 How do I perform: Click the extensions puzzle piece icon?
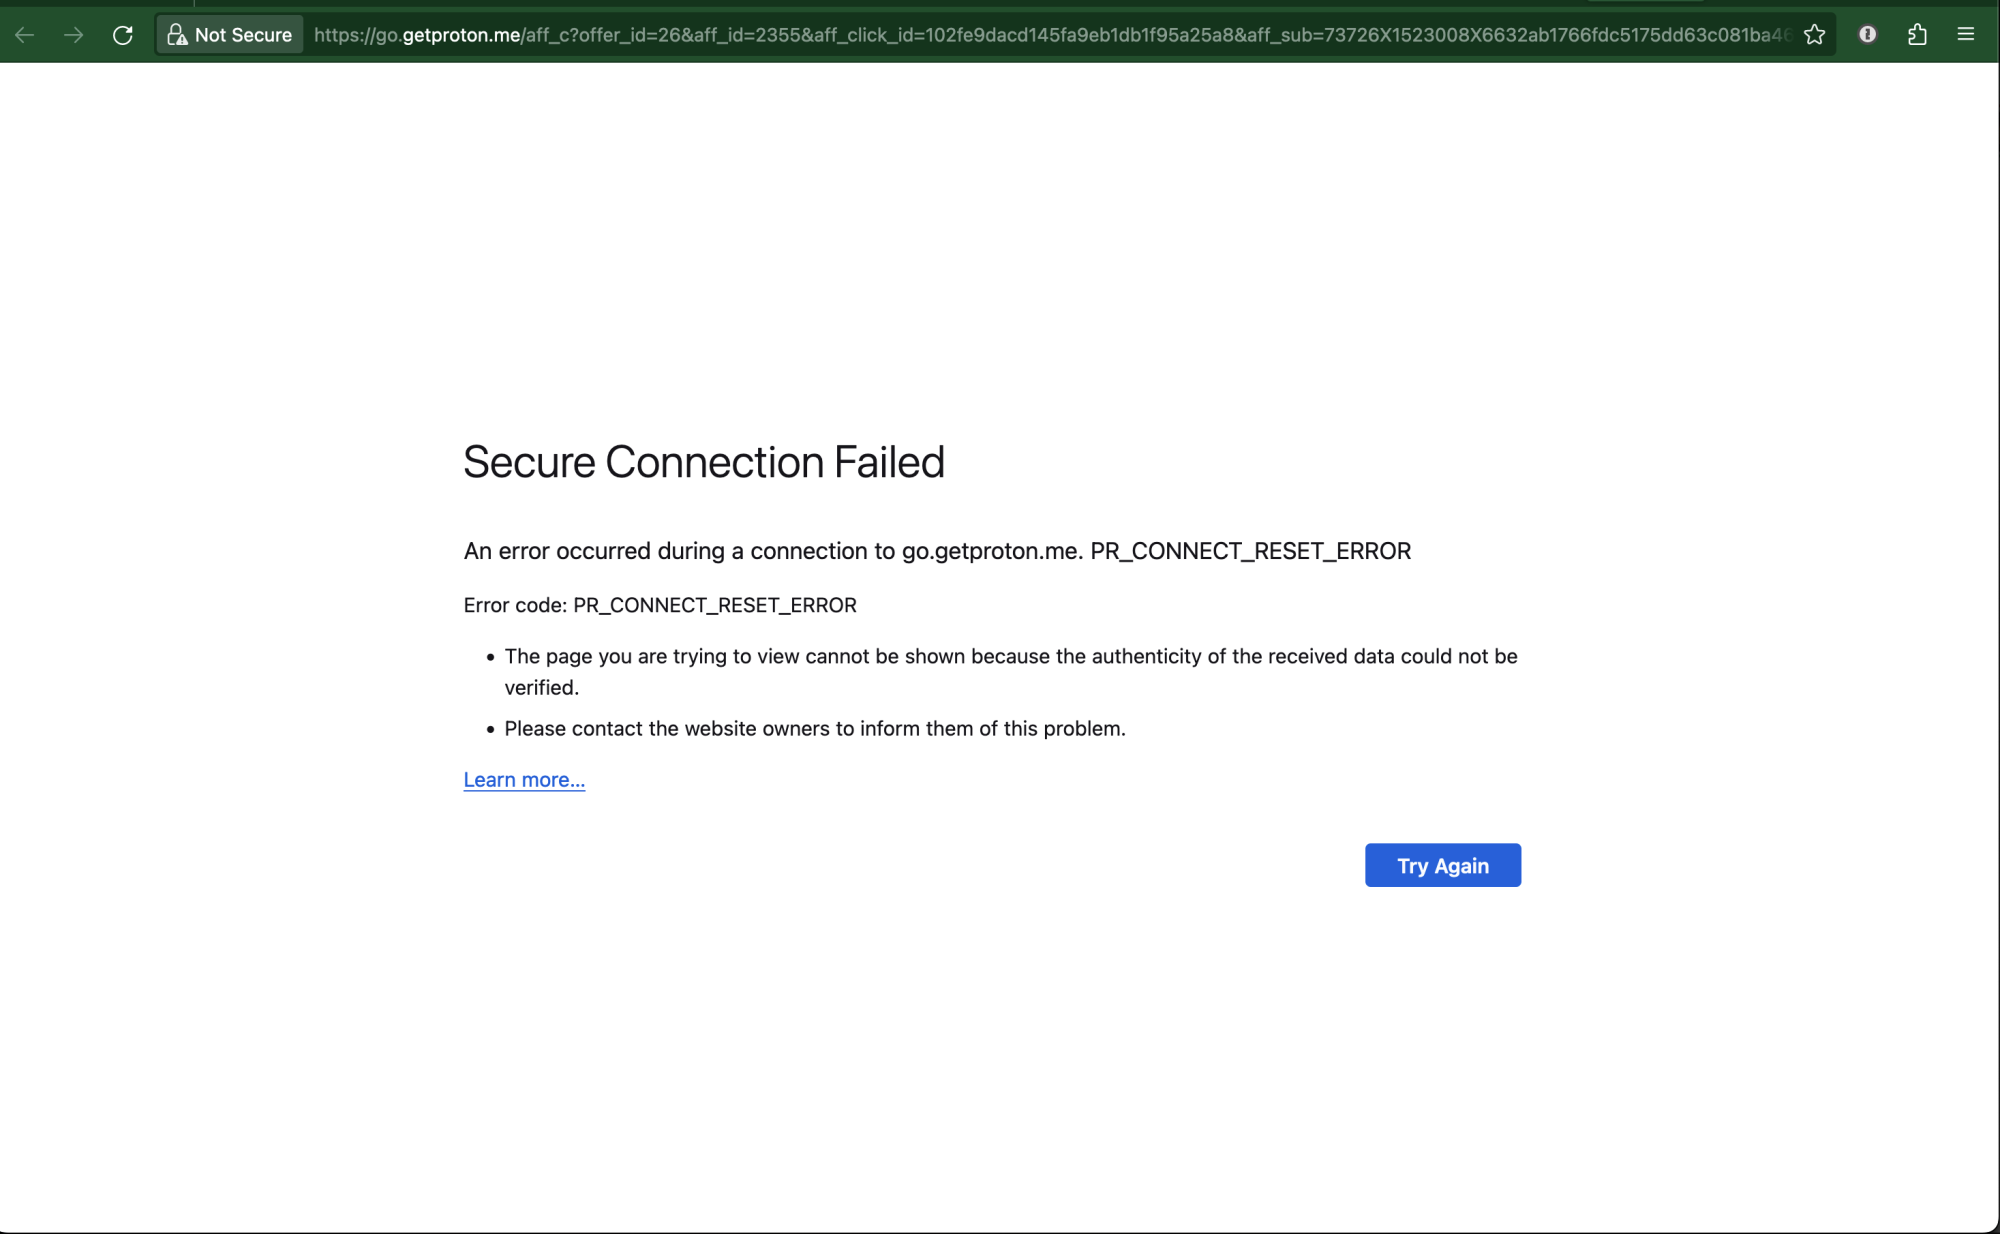(1917, 34)
